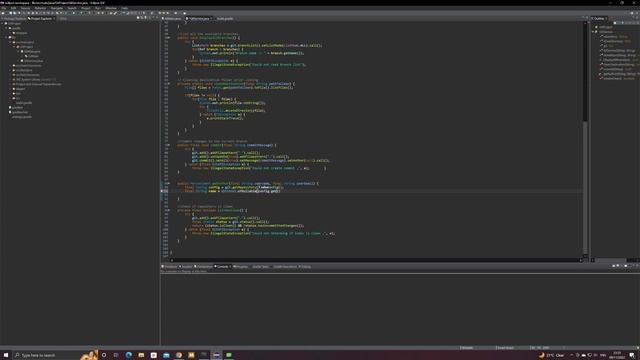Open the Project menu
Viewport: 640px width, 360px height.
point(86,8)
